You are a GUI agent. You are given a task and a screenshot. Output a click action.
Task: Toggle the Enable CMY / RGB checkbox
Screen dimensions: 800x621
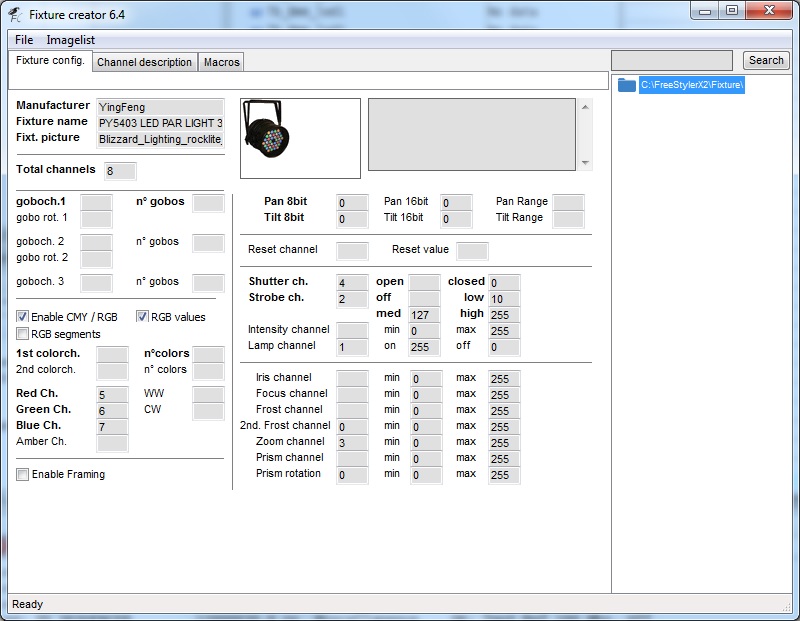(x=23, y=317)
